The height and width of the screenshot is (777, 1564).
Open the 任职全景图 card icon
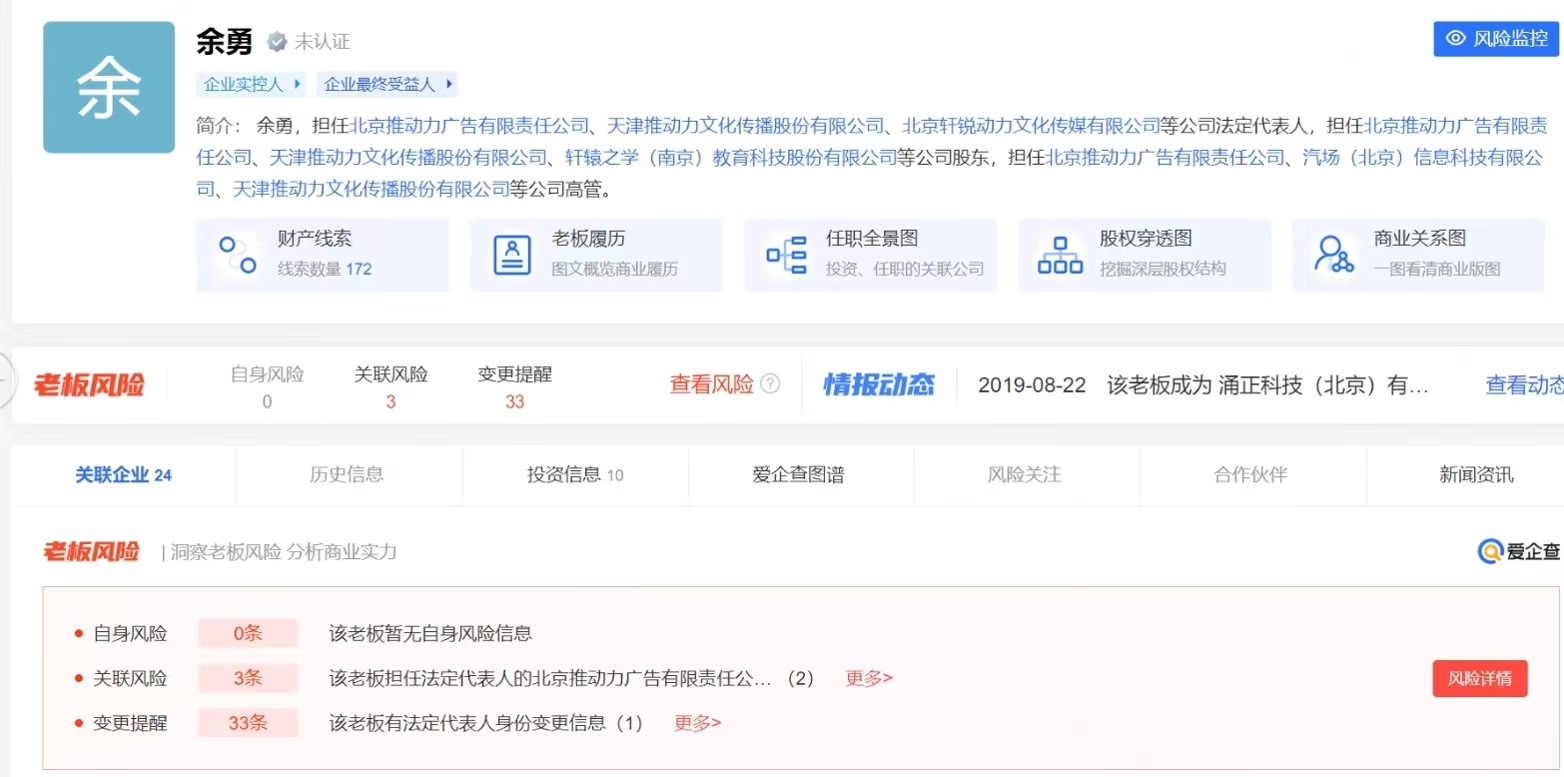click(x=786, y=254)
